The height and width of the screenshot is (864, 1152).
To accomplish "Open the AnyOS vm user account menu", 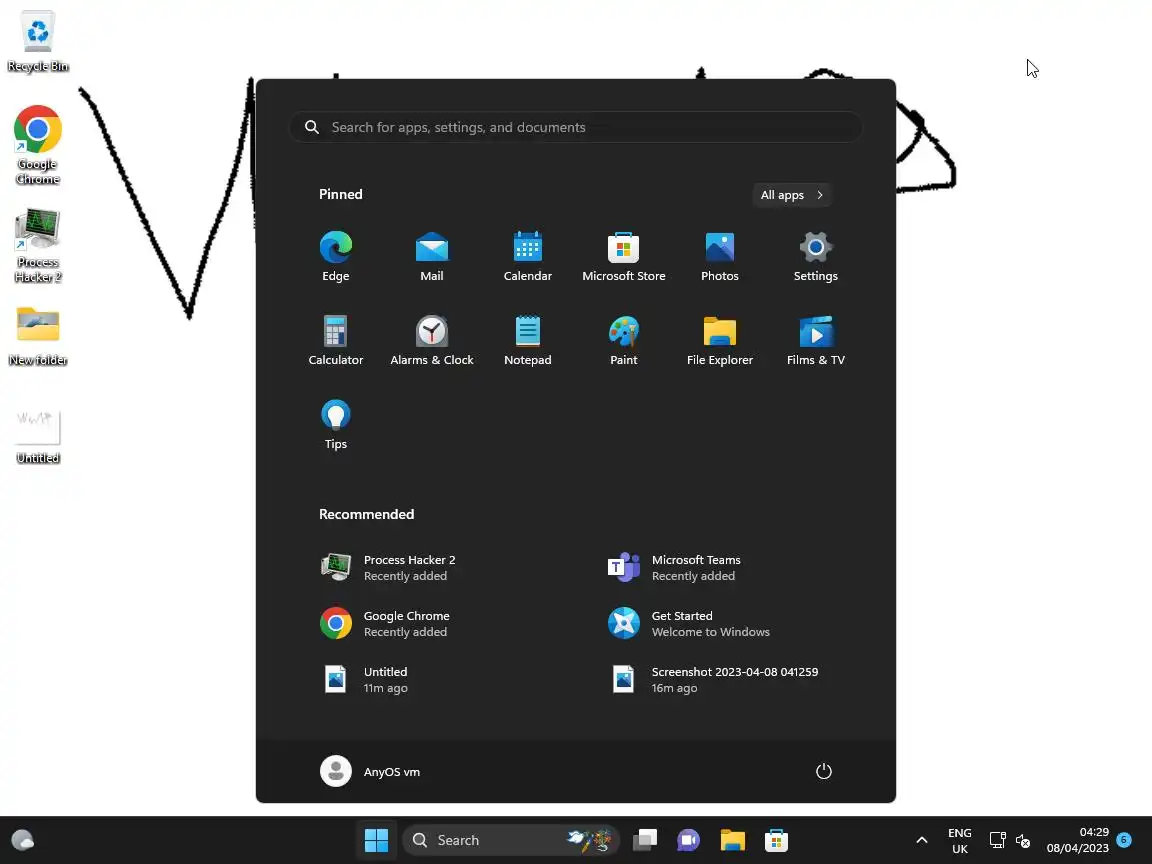I will tap(371, 771).
